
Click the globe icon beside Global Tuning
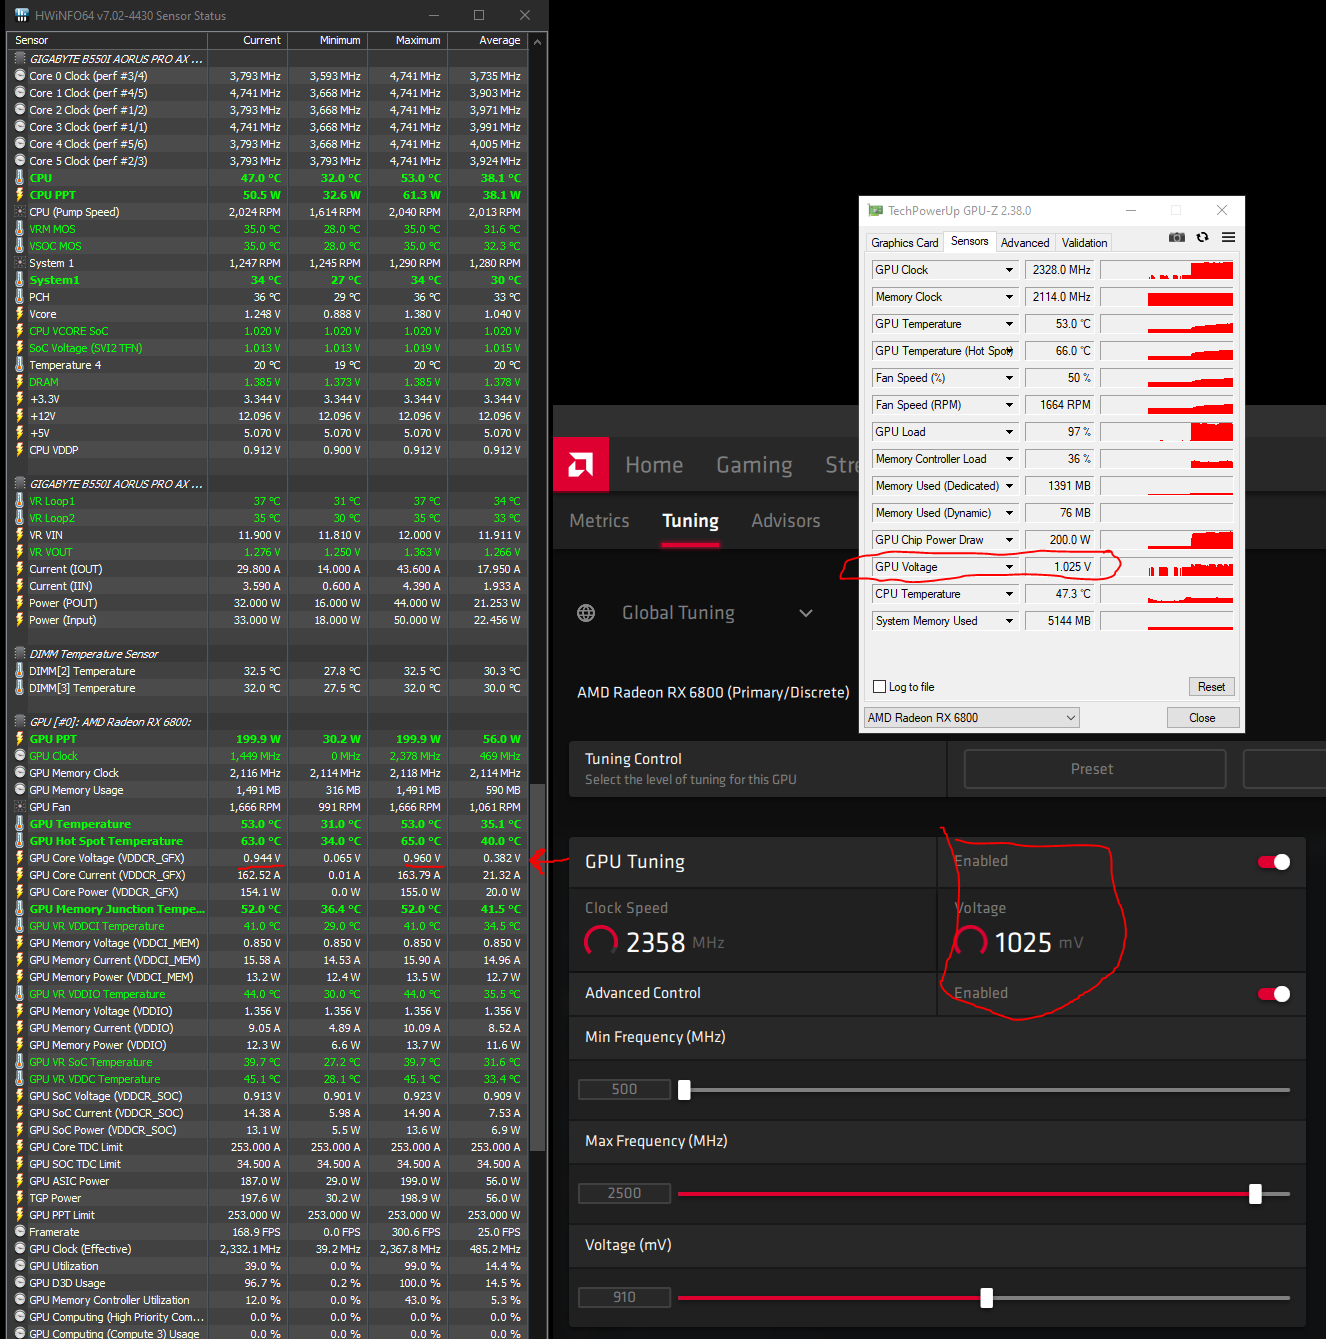click(586, 613)
